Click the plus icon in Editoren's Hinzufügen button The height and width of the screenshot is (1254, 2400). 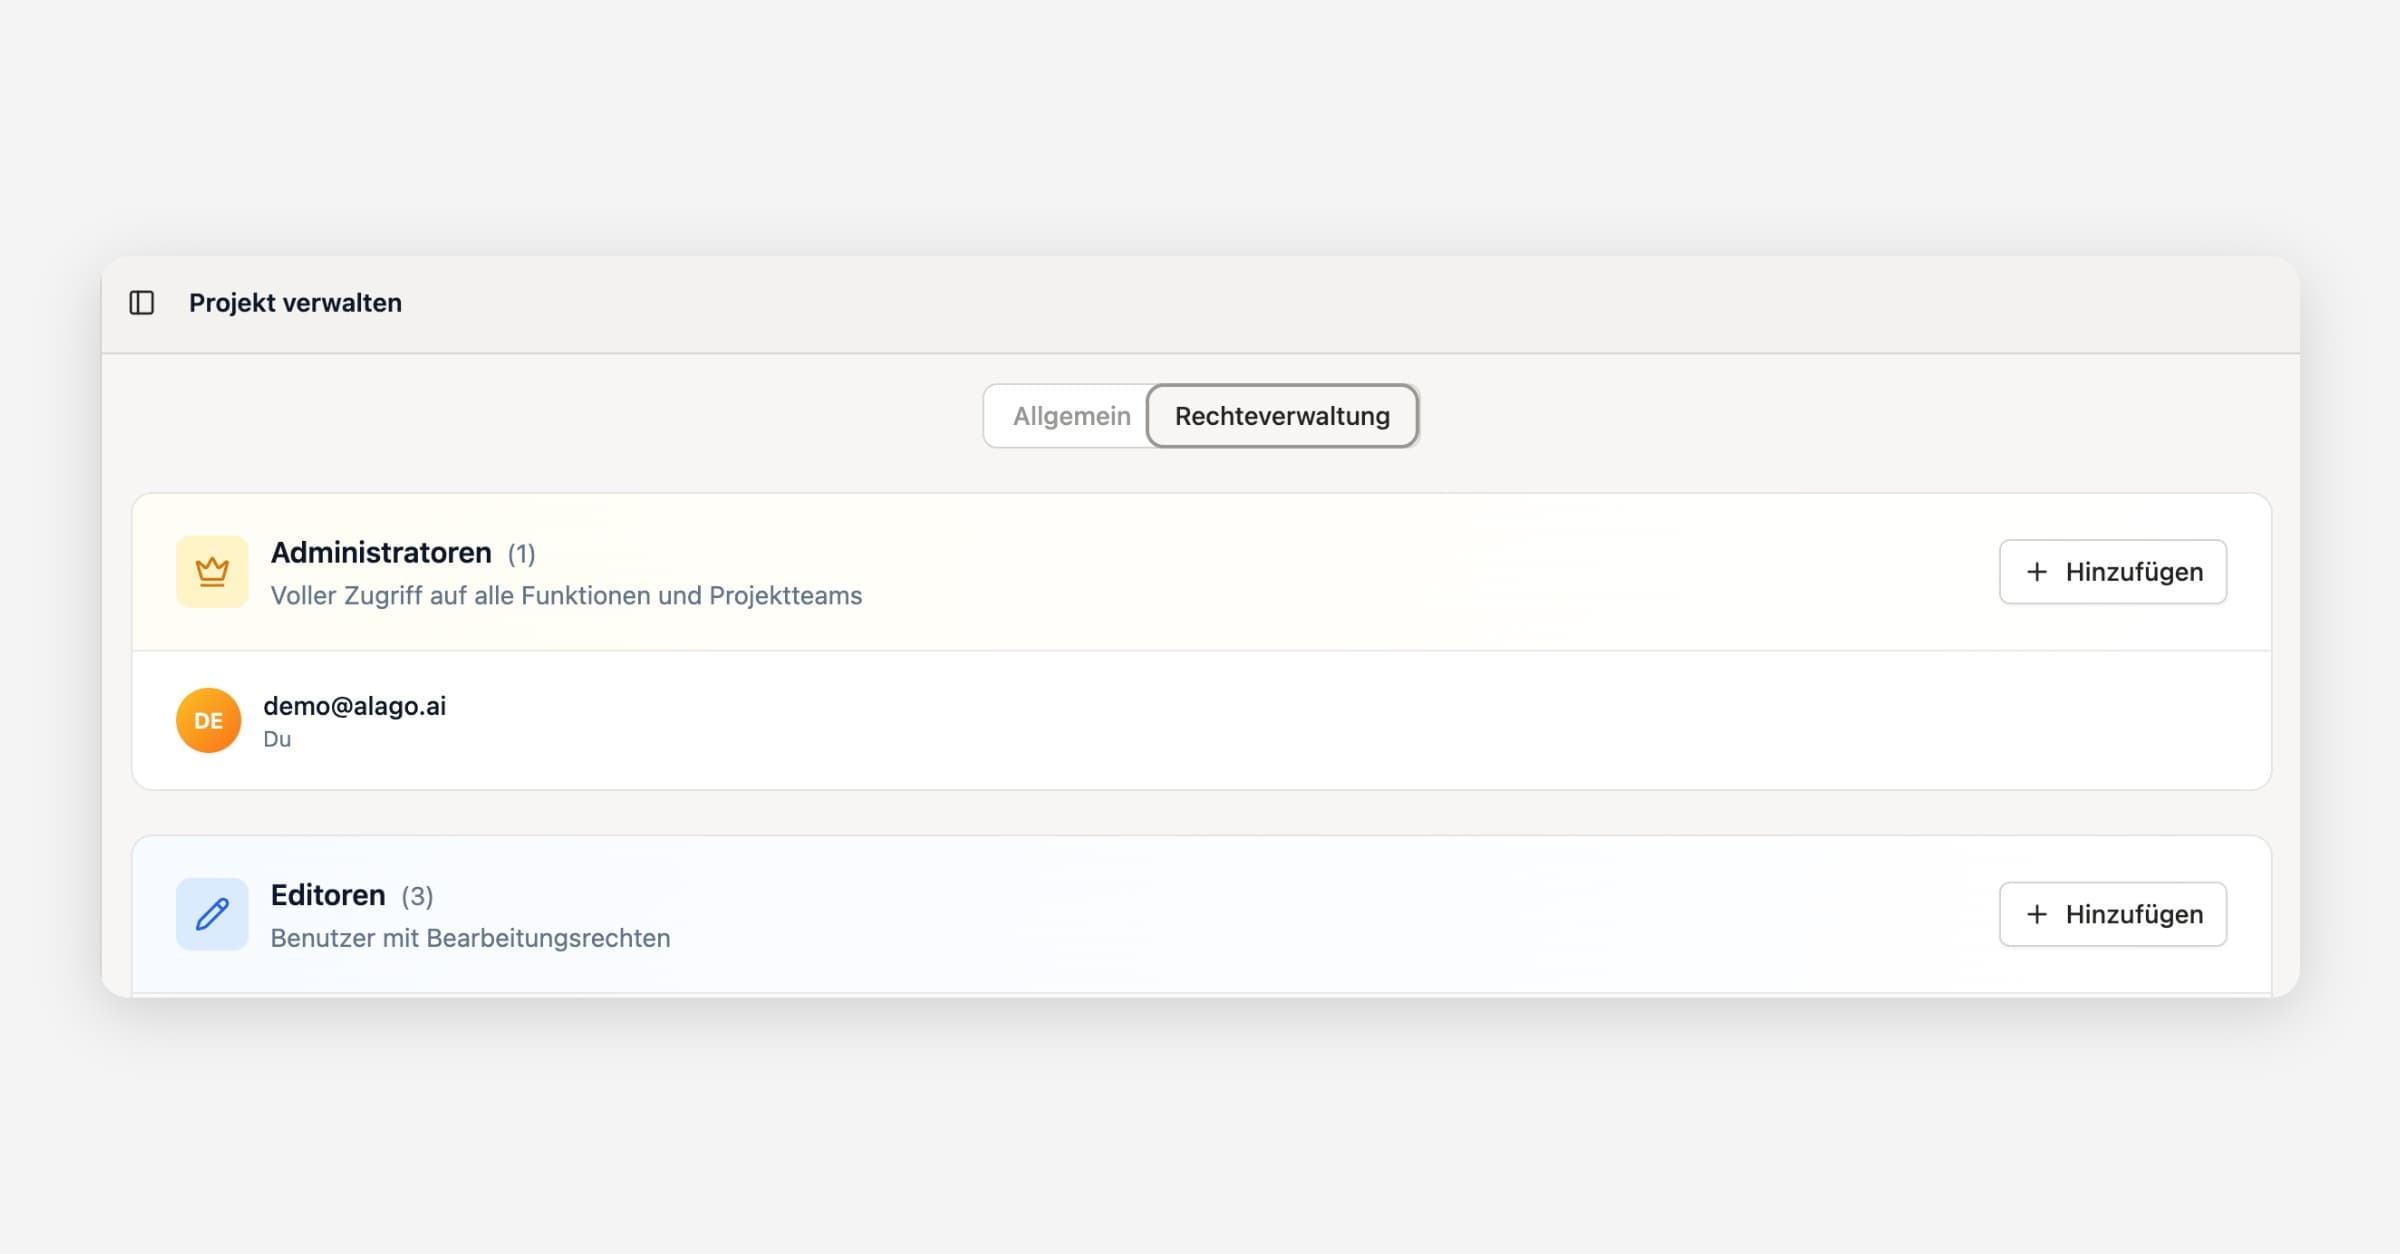(x=2037, y=914)
